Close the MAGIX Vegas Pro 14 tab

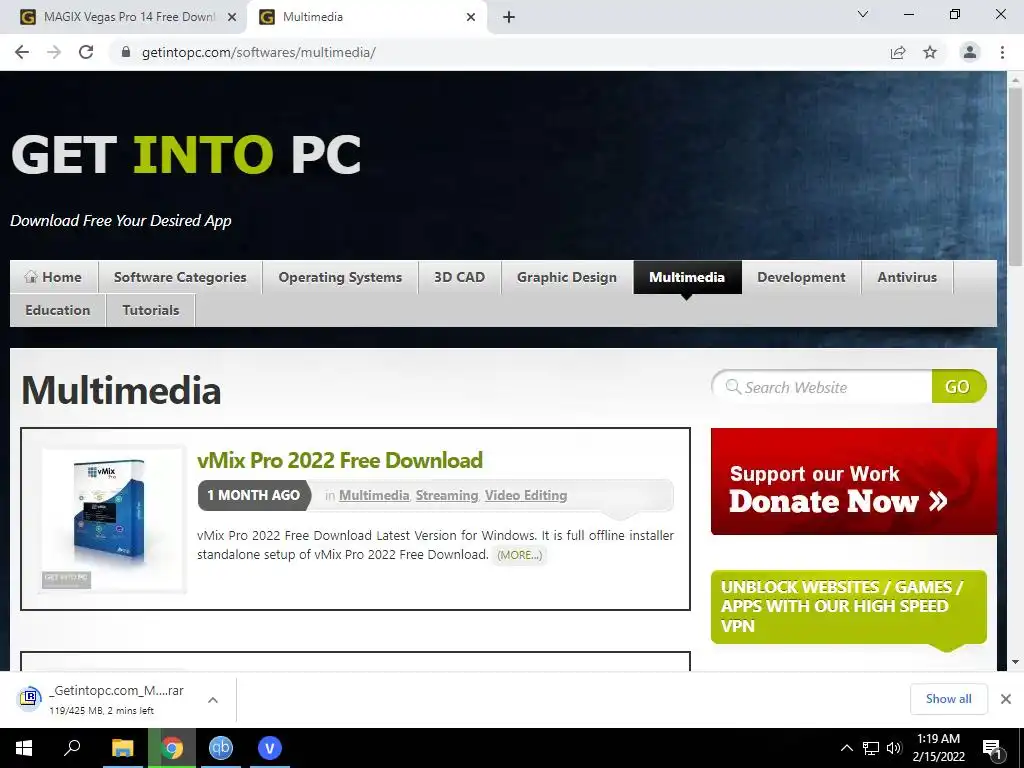click(x=232, y=17)
